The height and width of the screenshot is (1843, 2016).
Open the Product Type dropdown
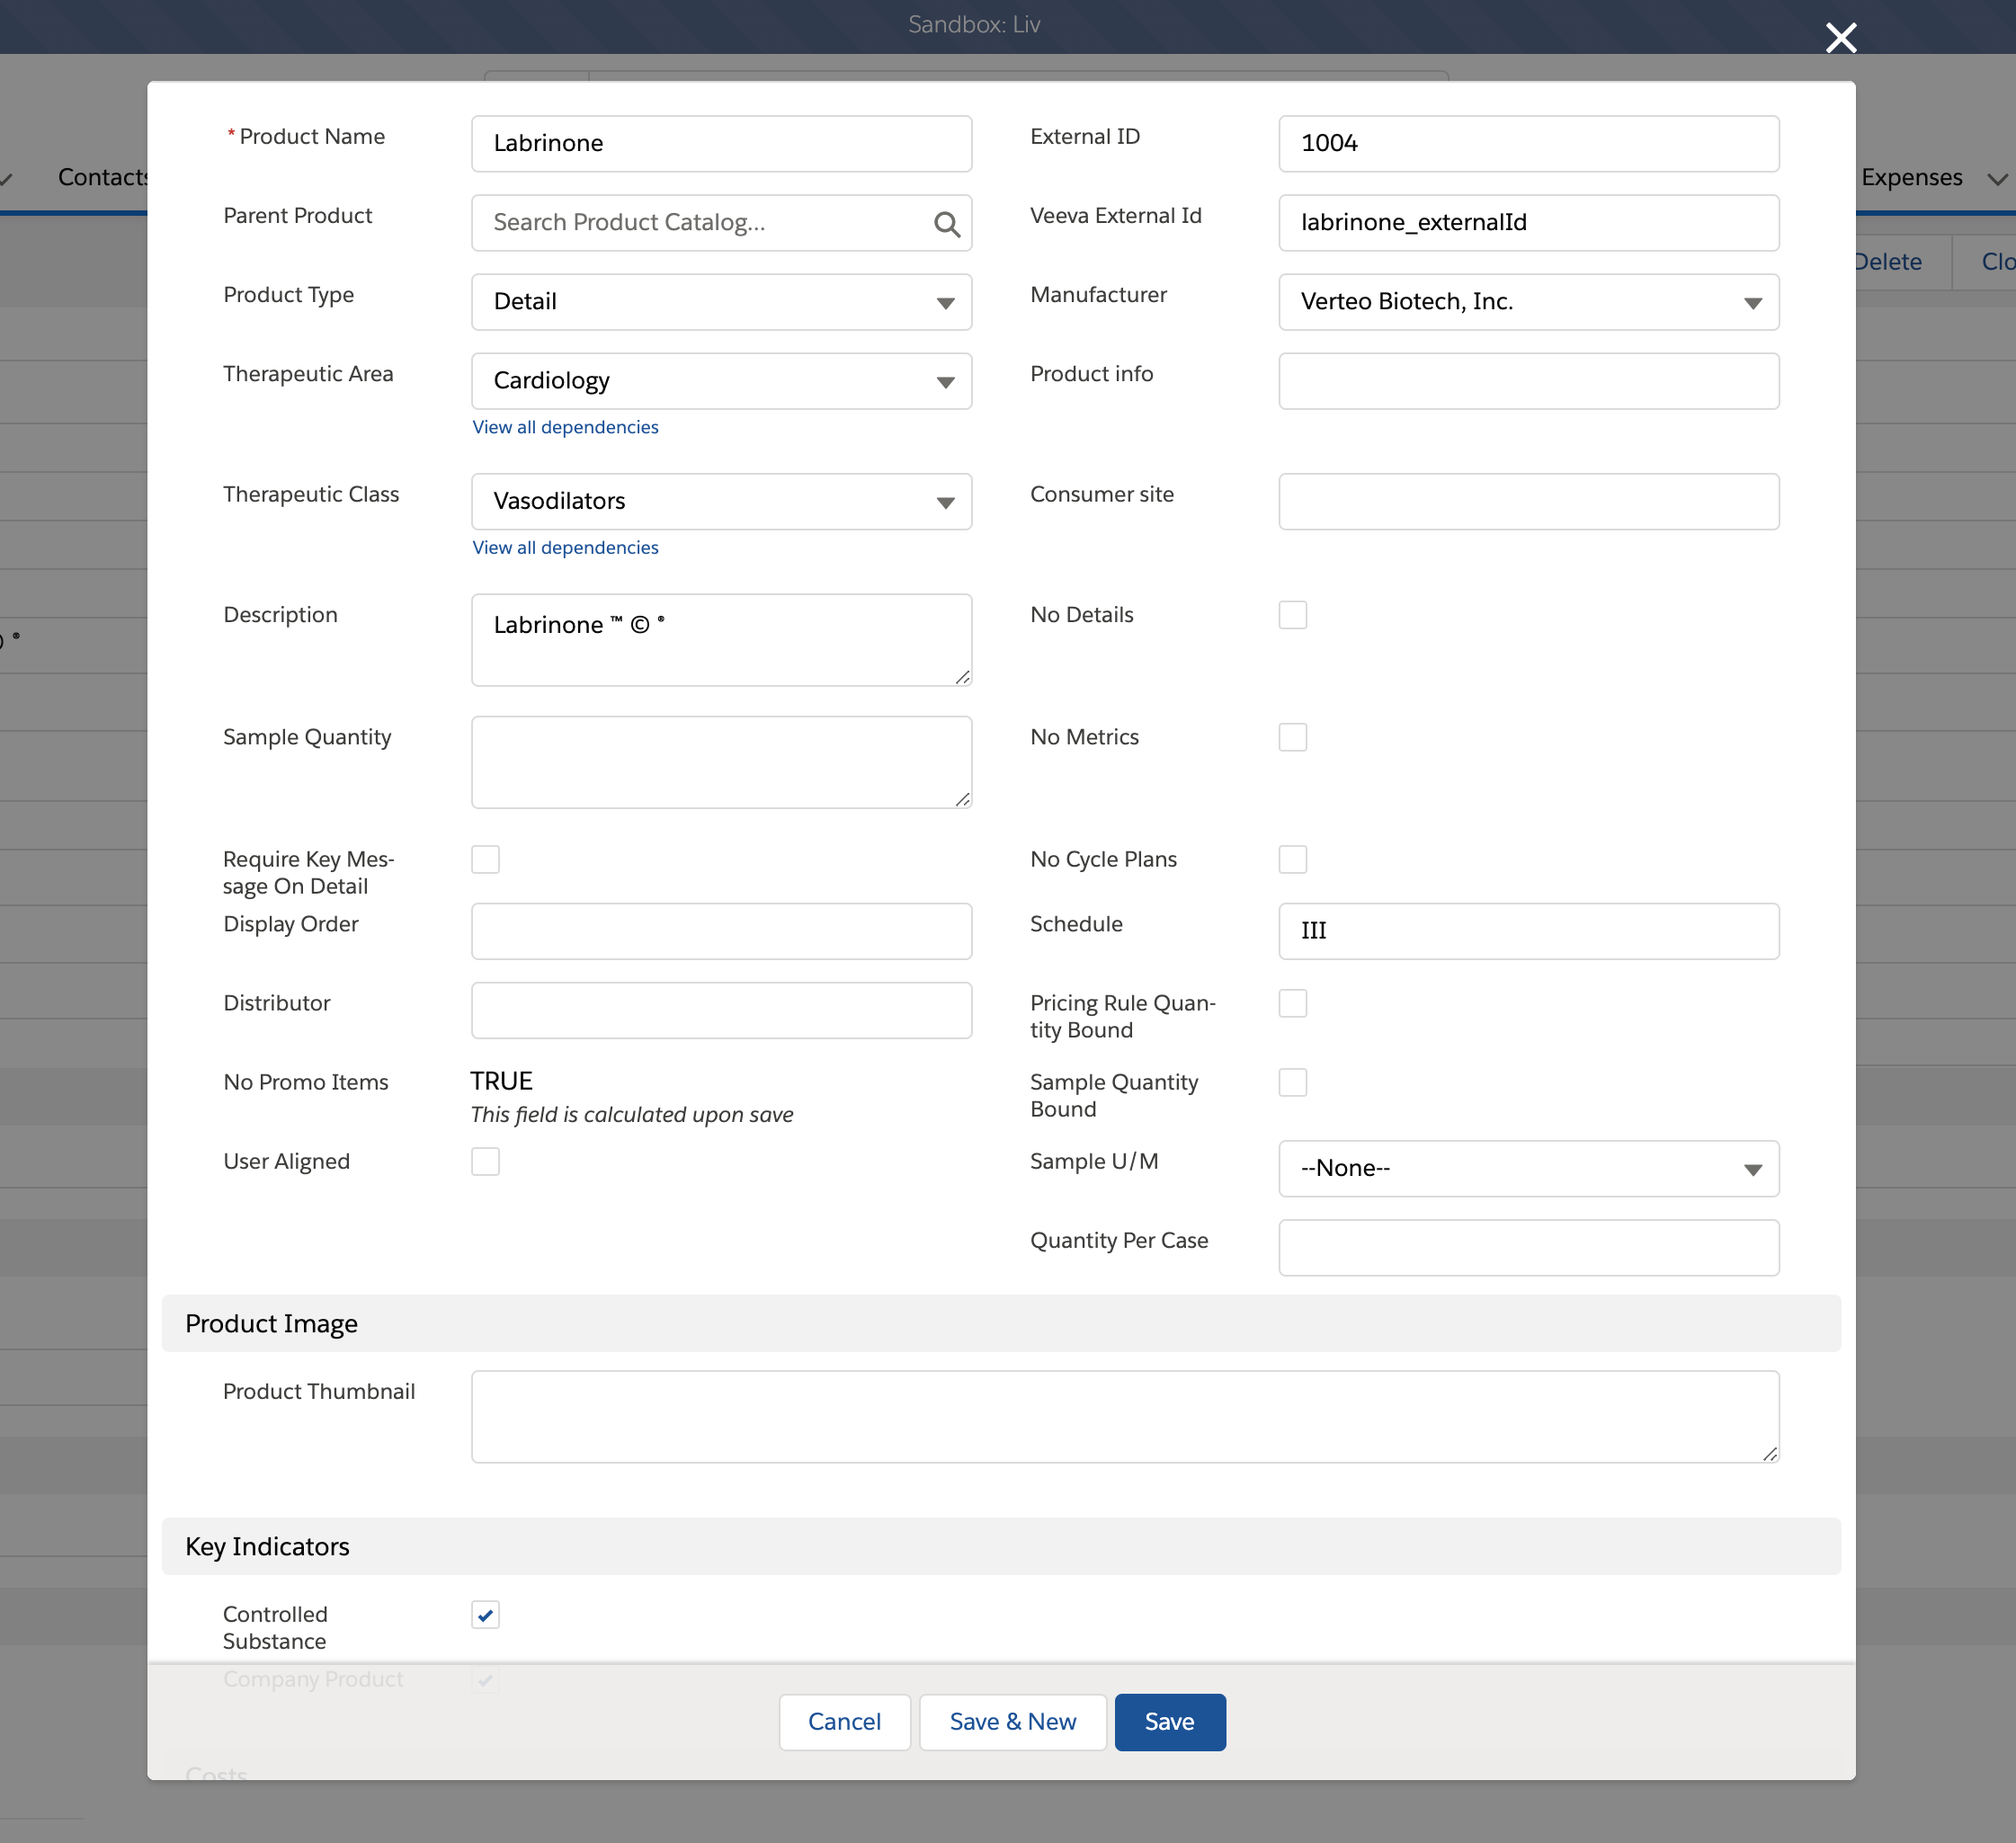pos(721,302)
